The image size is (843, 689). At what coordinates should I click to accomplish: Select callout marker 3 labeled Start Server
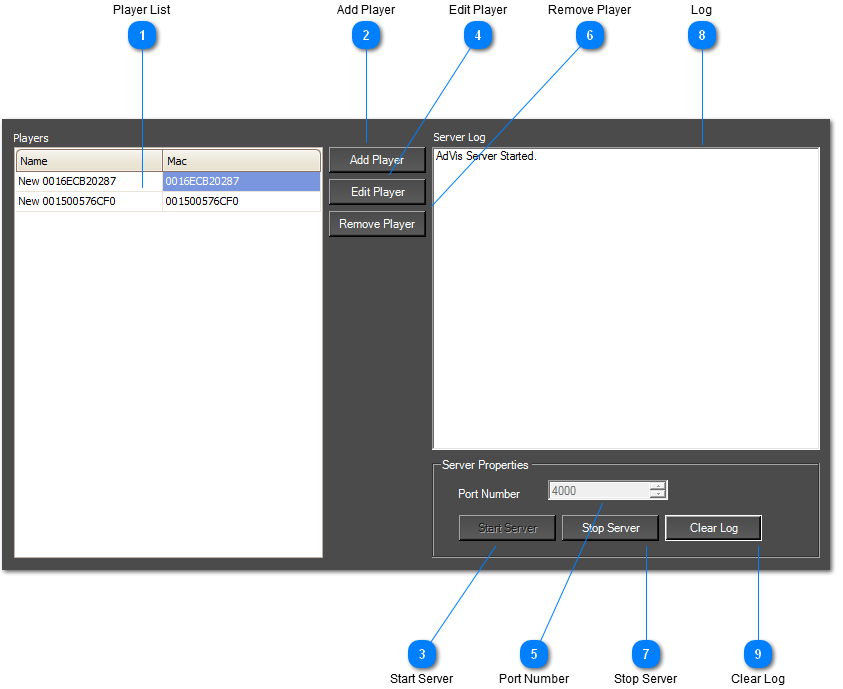click(x=422, y=654)
